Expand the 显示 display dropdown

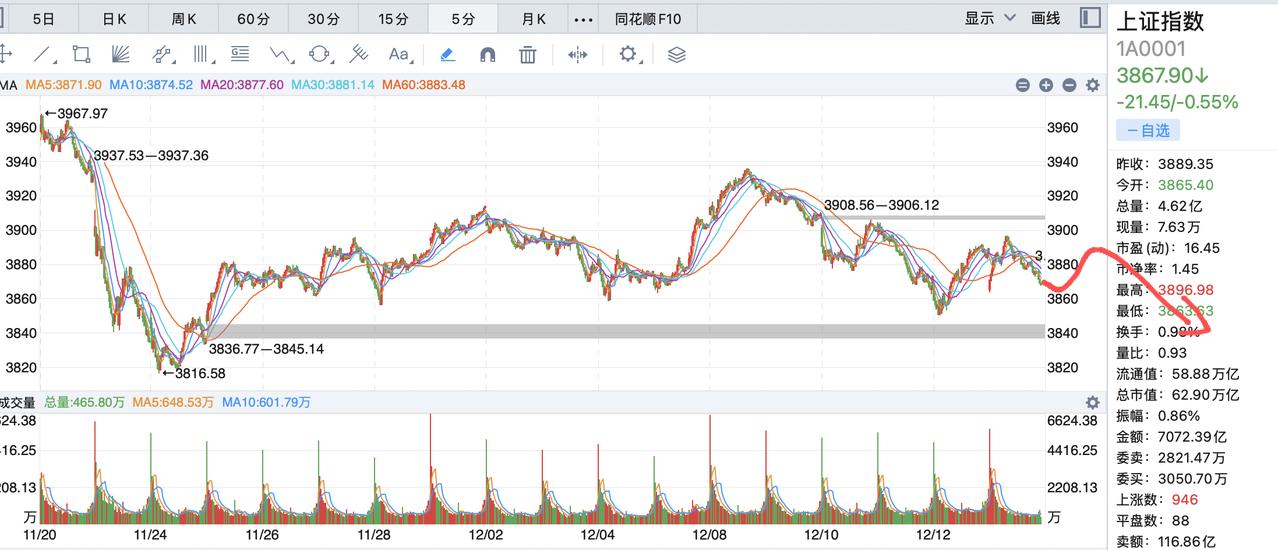coord(990,18)
